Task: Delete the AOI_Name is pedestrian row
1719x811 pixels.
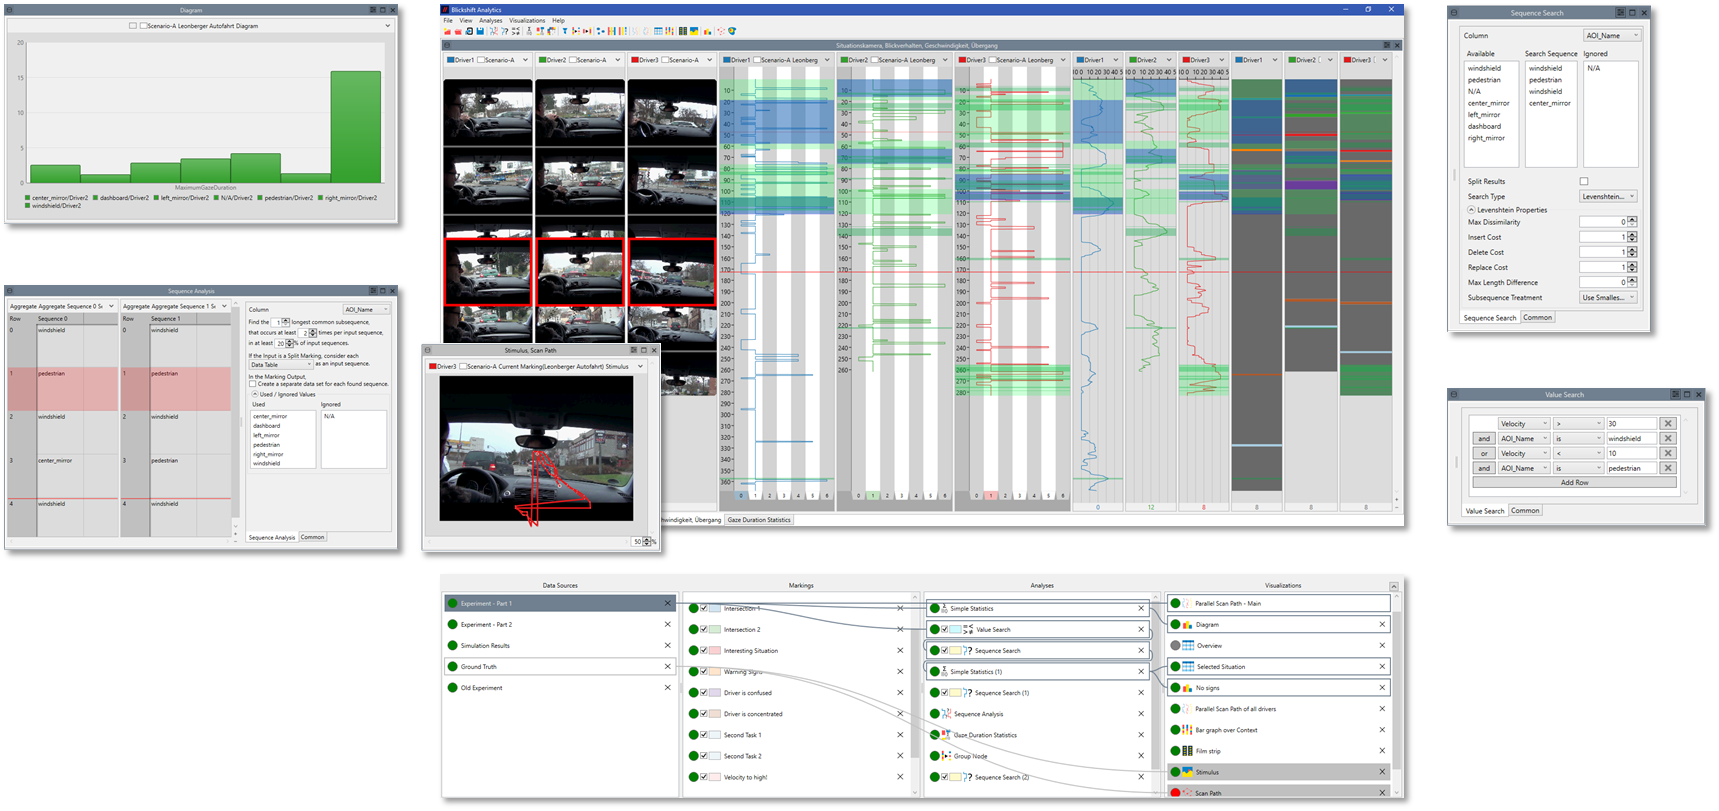Action: 1668,468
